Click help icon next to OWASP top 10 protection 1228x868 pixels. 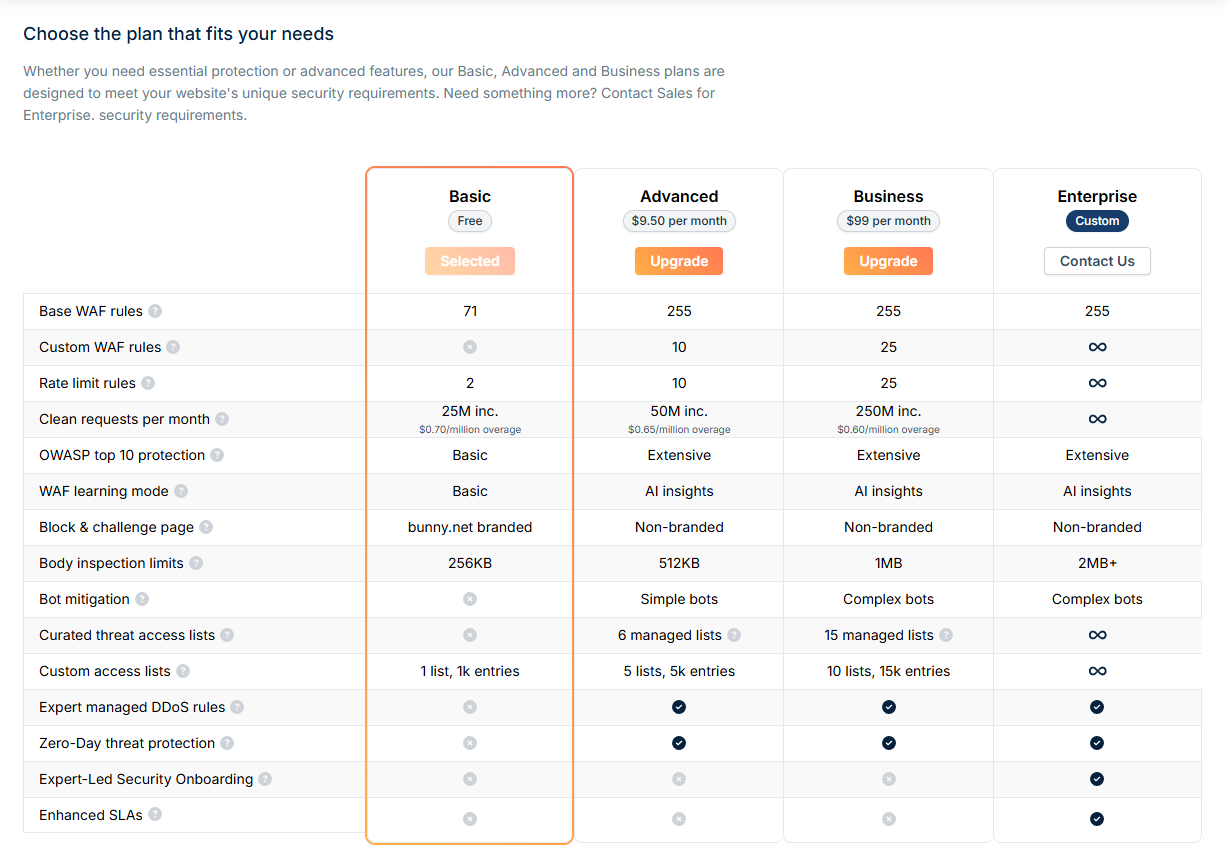point(217,455)
